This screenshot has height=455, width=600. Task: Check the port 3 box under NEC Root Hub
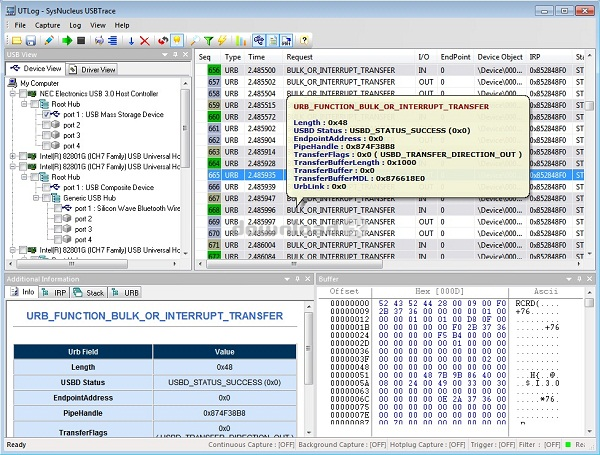click(46, 135)
